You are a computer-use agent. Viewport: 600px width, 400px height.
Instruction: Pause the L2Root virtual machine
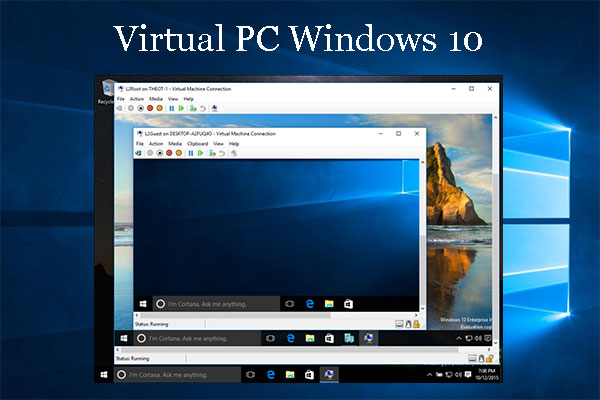(172, 108)
